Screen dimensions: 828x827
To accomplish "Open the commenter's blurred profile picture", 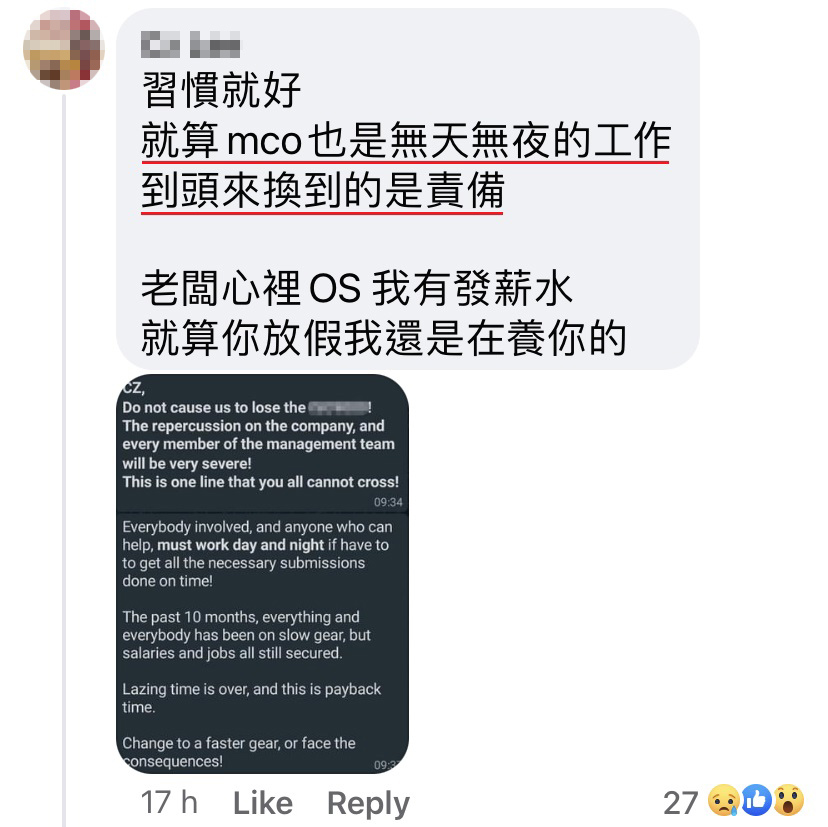I will coord(63,49).
